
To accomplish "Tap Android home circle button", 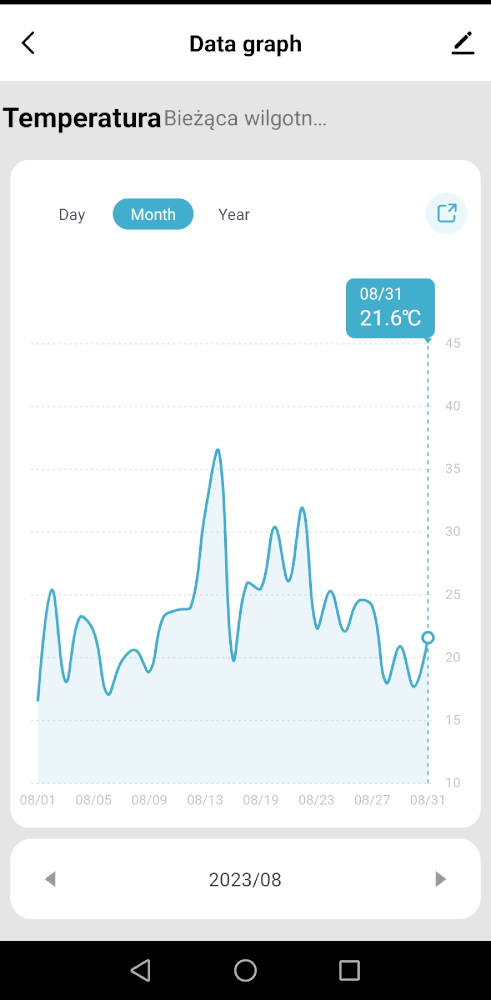I will (x=246, y=970).
